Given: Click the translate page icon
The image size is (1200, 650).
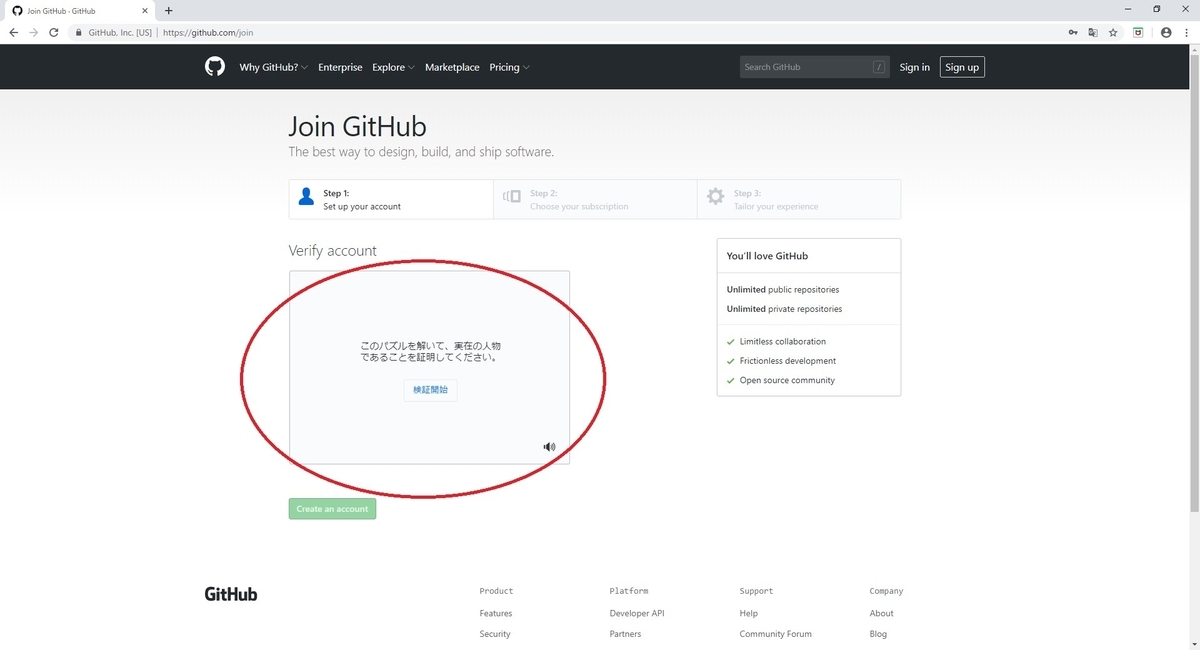Looking at the screenshot, I should tap(1093, 32).
